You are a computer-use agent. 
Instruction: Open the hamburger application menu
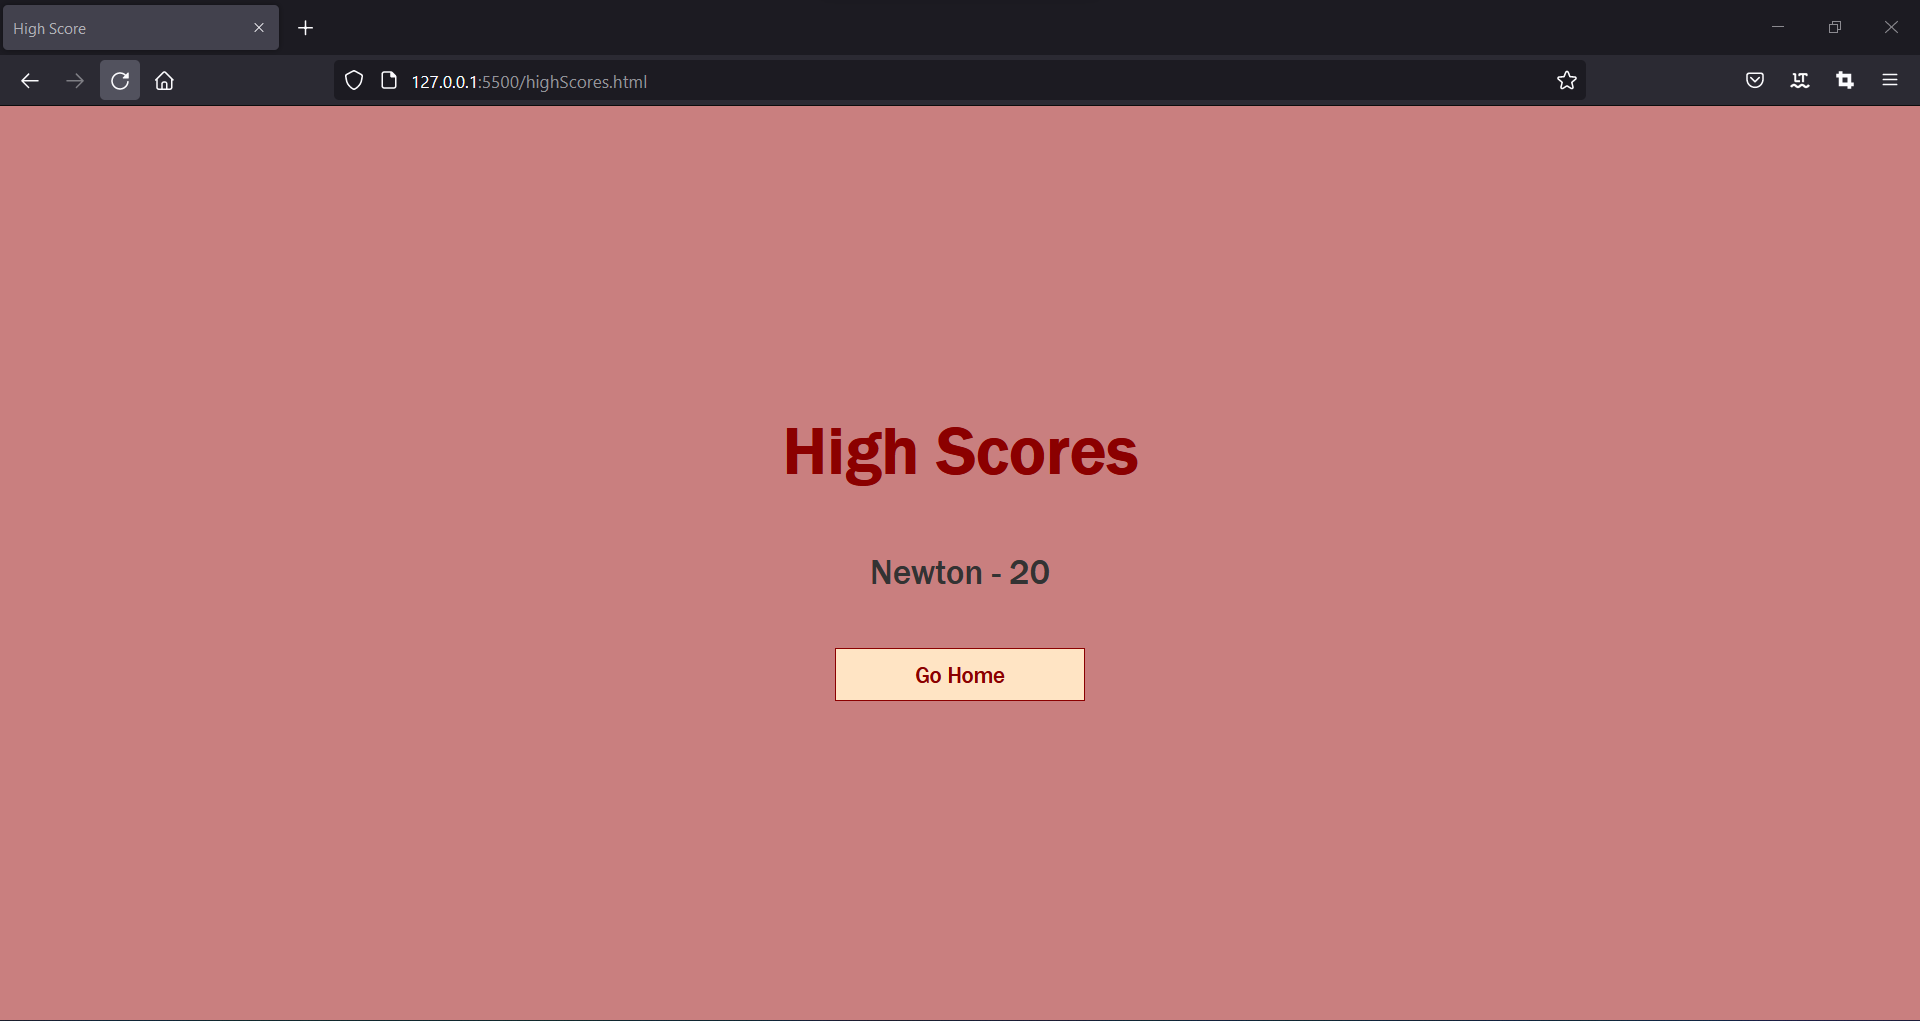1890,80
